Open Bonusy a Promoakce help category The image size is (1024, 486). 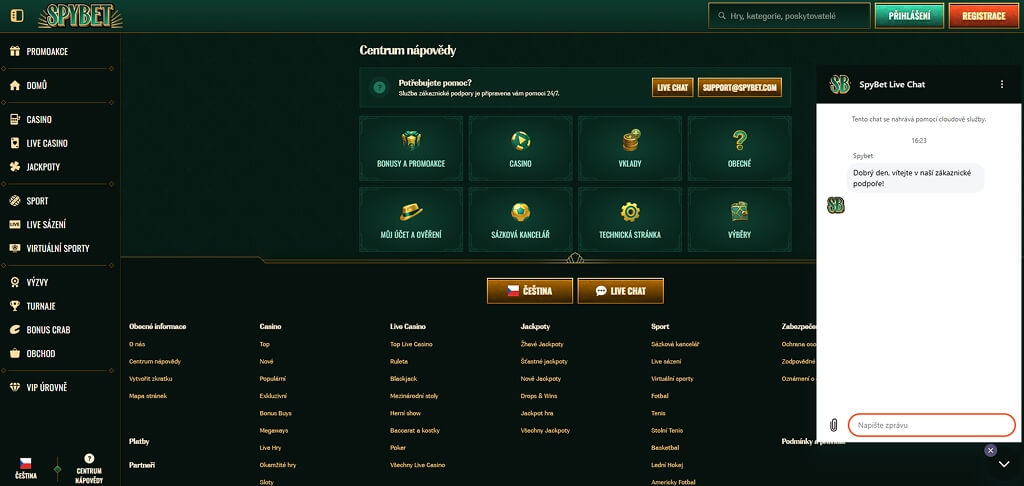point(411,148)
